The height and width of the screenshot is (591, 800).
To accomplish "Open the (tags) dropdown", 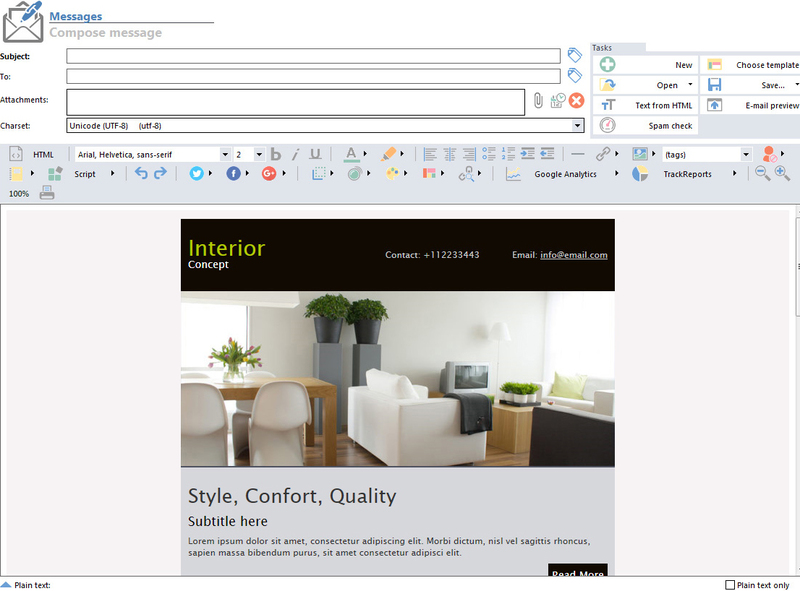I will pyautogui.click(x=745, y=154).
